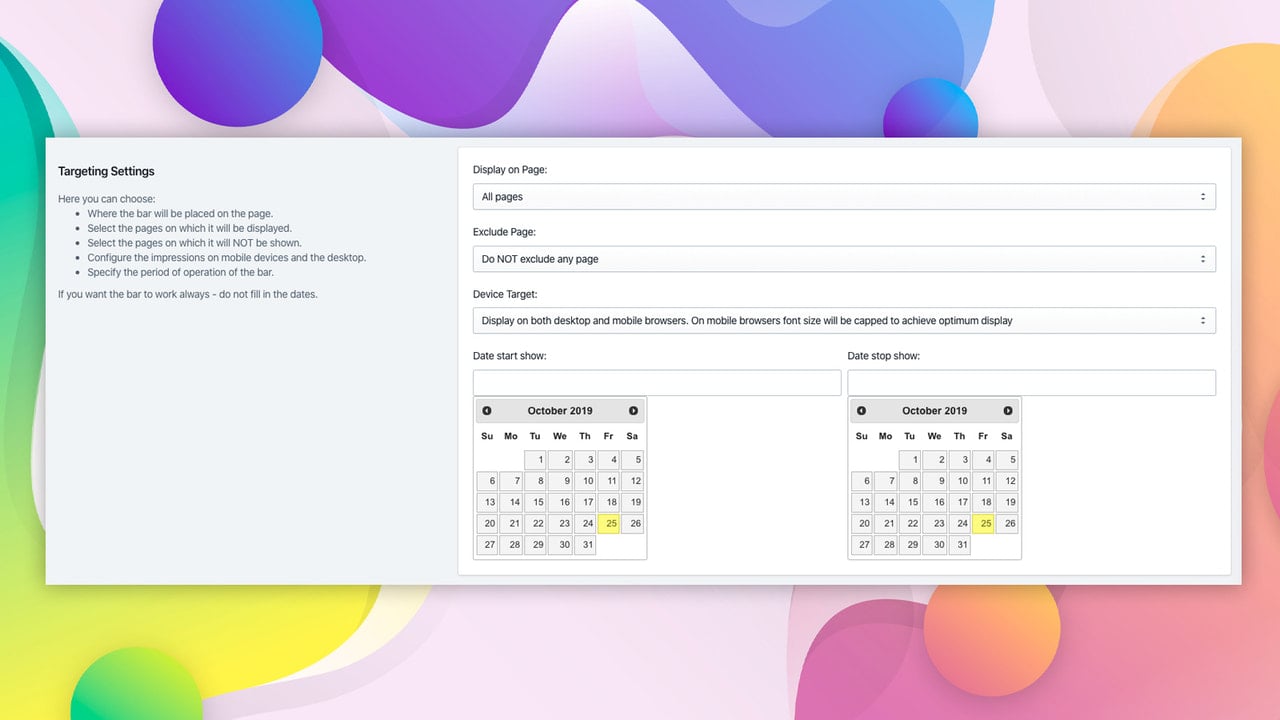1280x720 pixels.
Task: Go to next month in stop date calendar
Action: point(1008,411)
